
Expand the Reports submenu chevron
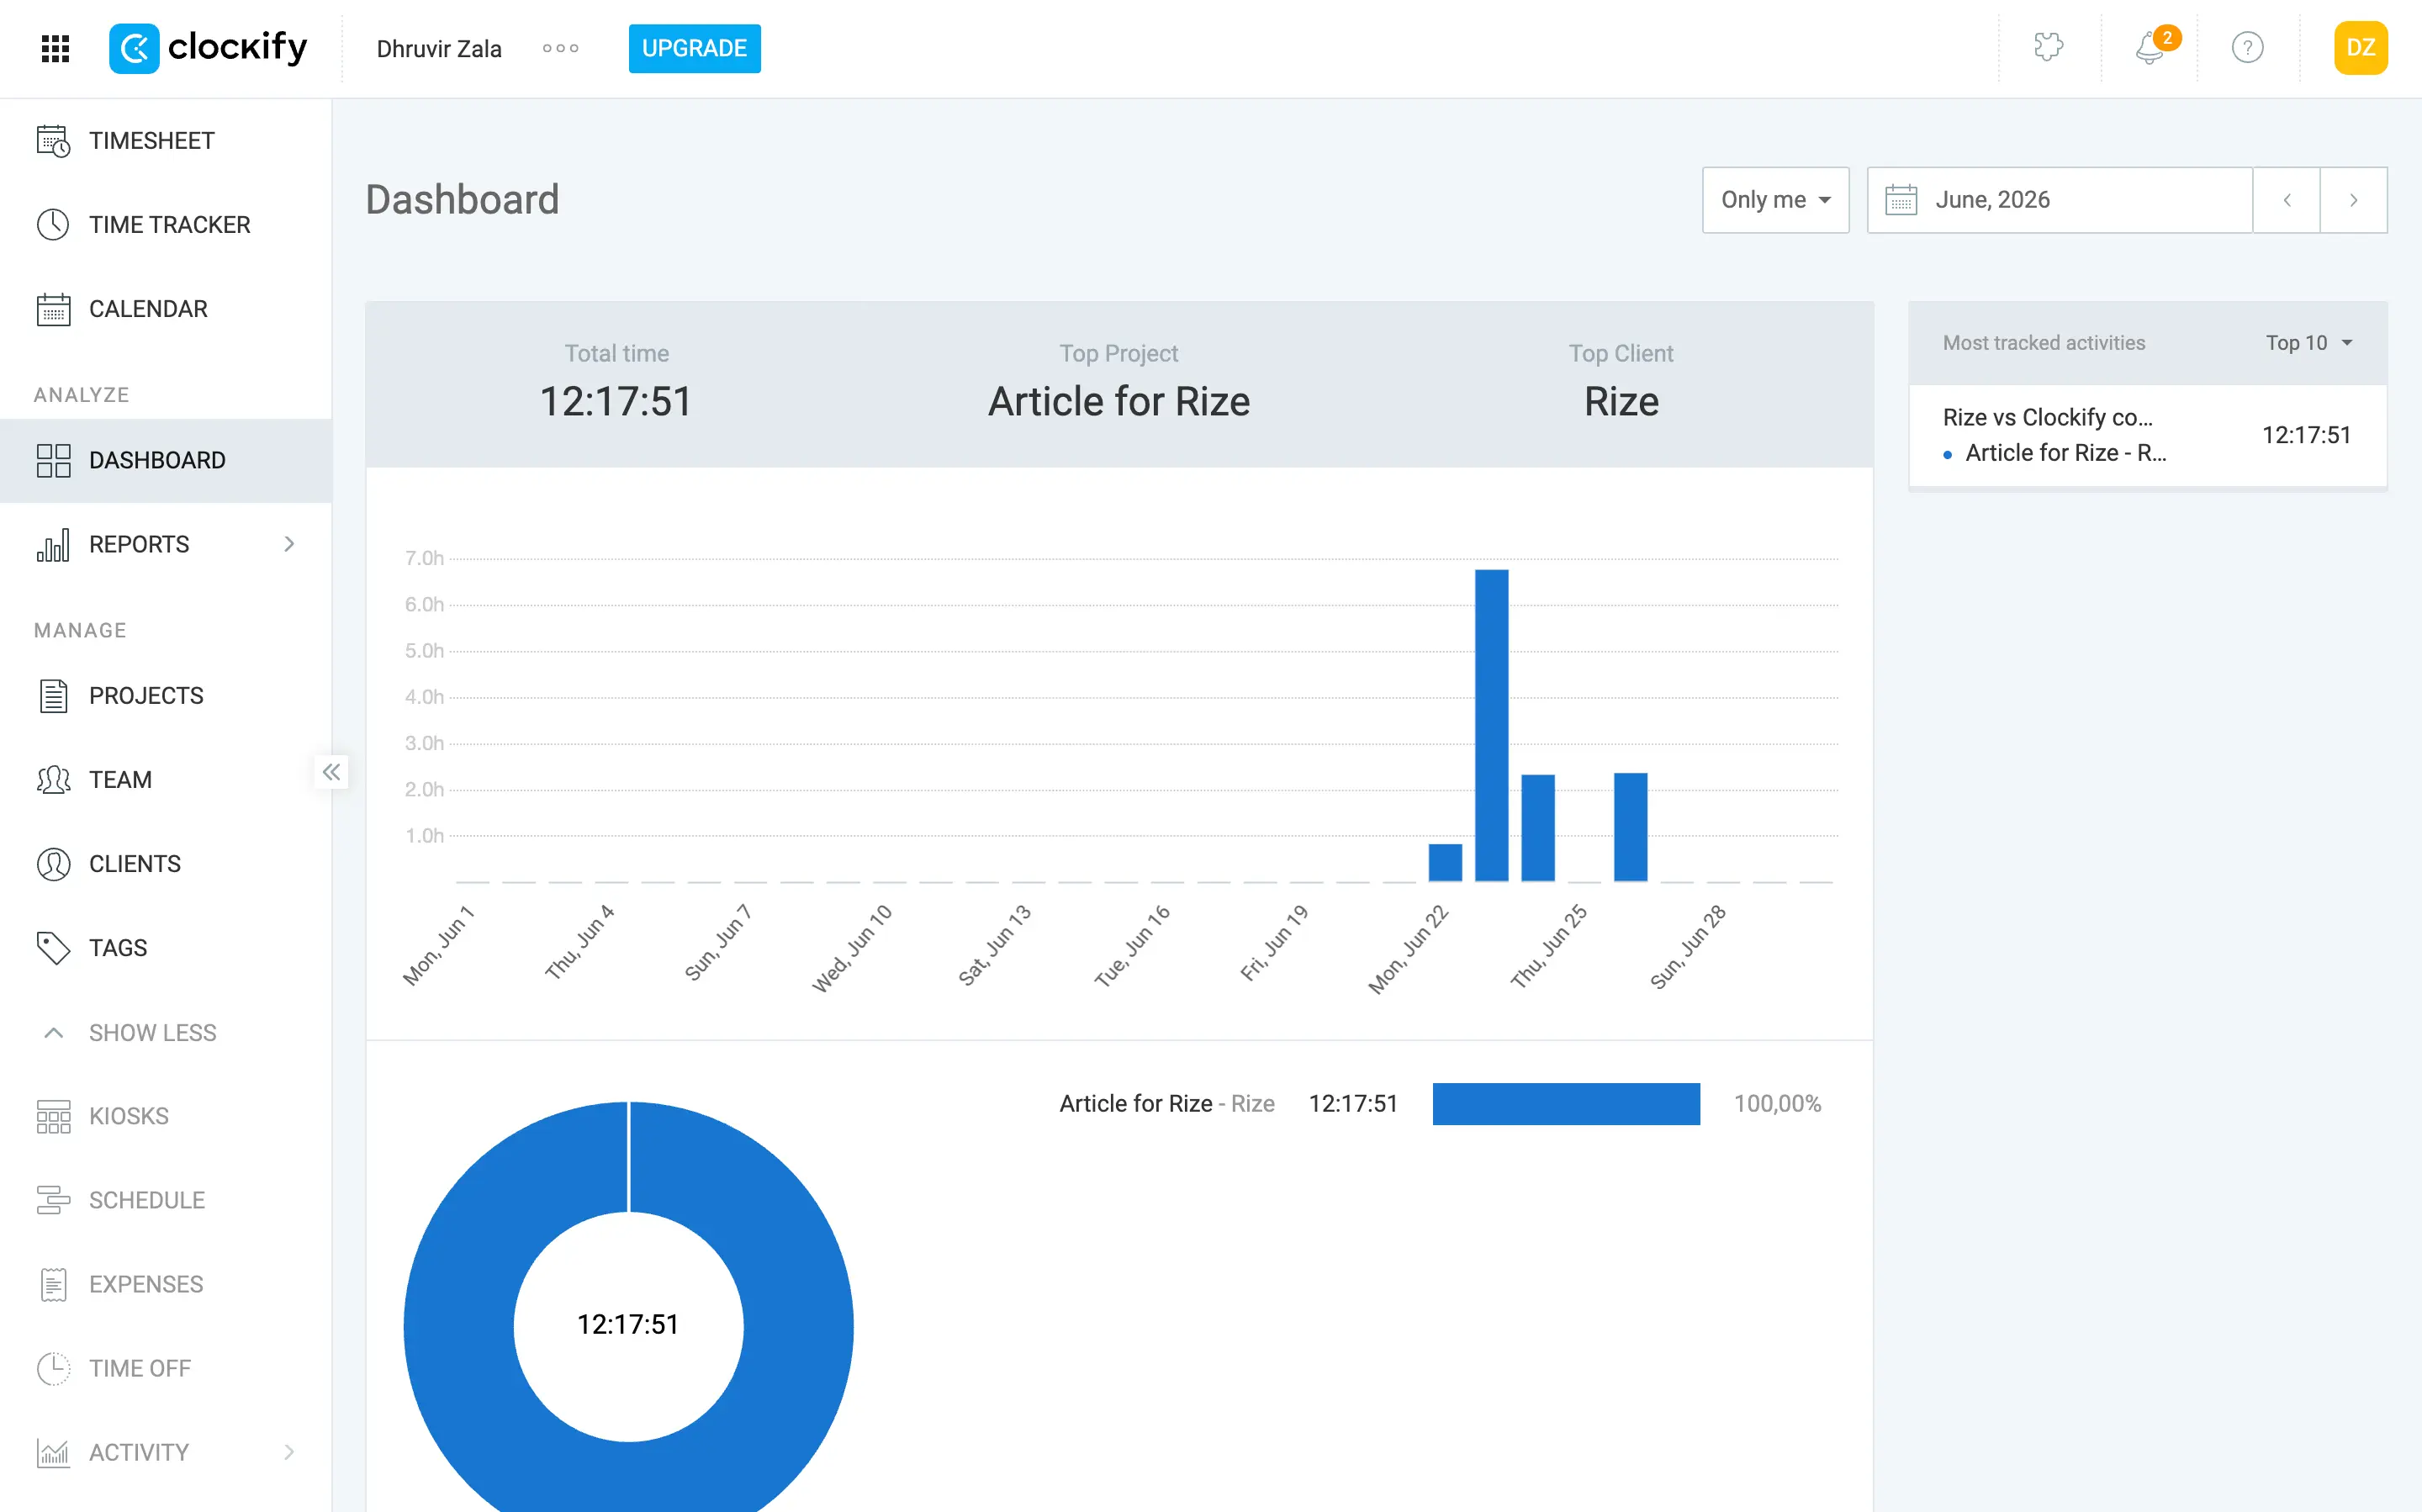[x=289, y=544]
